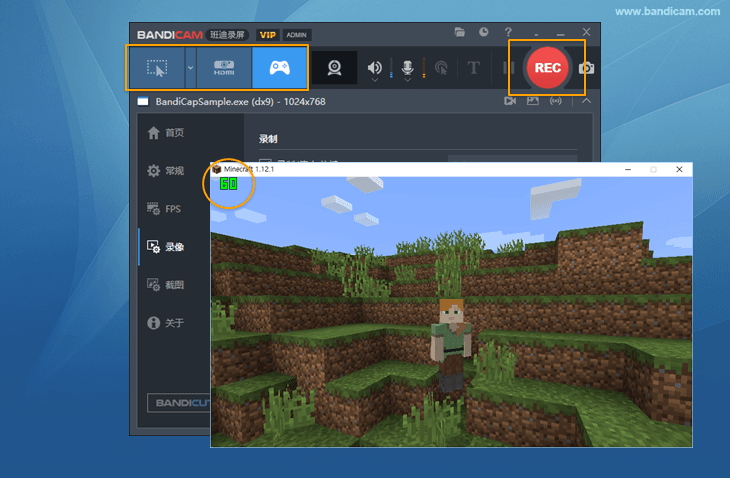Open the 关于 about tab
This screenshot has height=478, width=730.
coord(166,323)
